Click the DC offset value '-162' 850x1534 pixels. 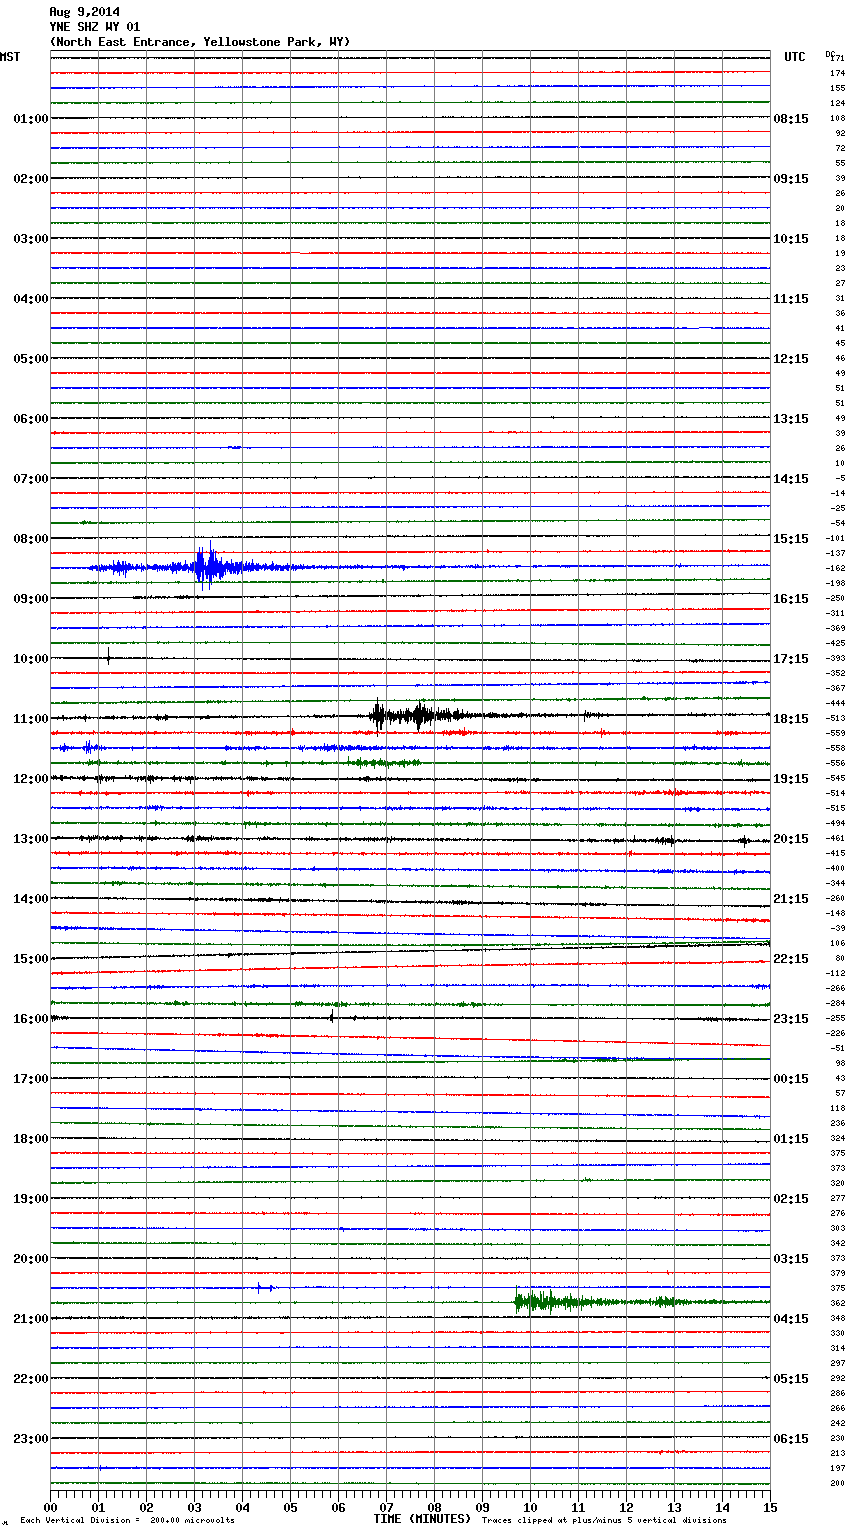tap(836, 569)
